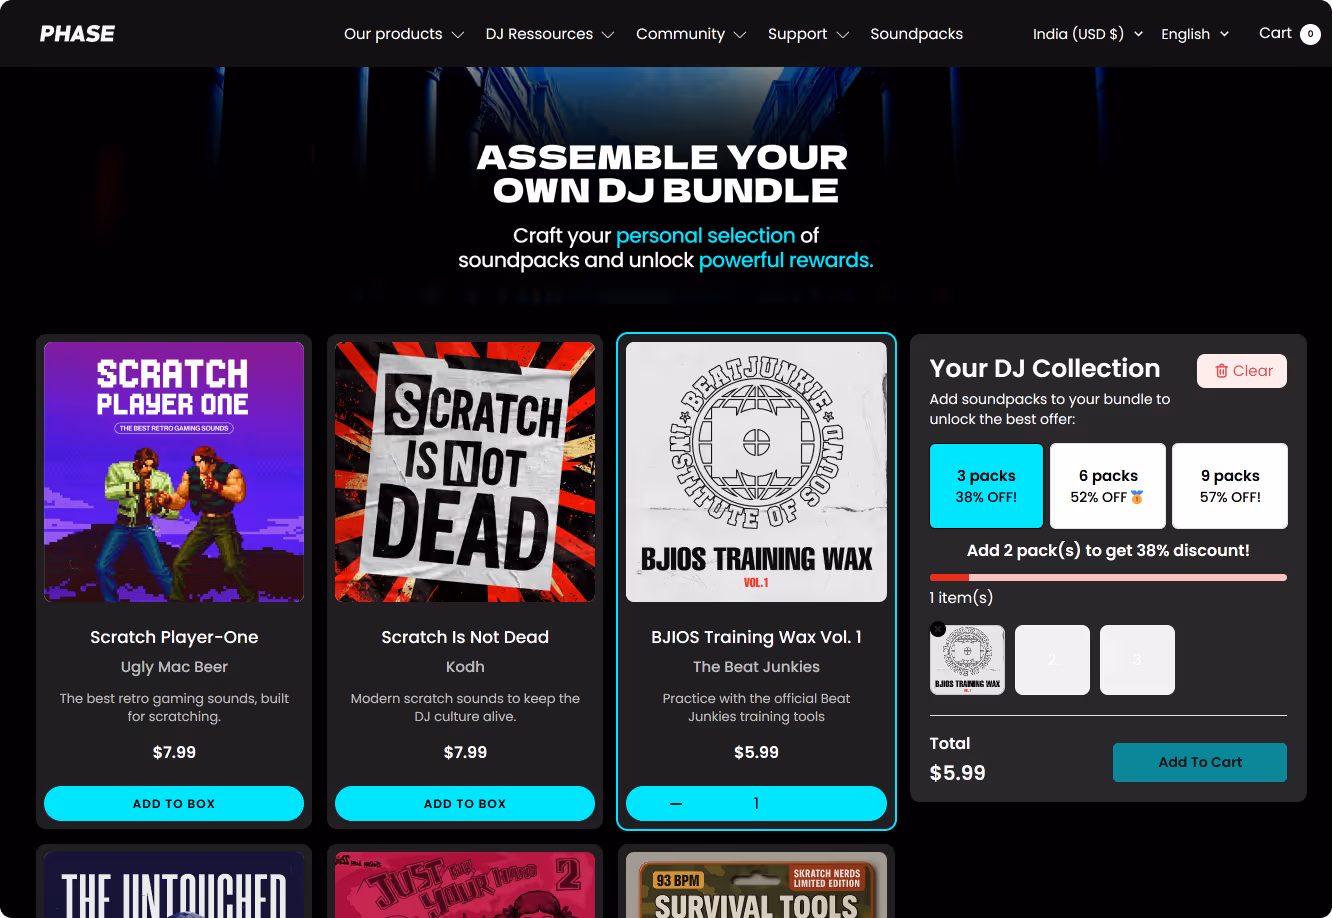Click the bundle discount progress bar

[1108, 577]
